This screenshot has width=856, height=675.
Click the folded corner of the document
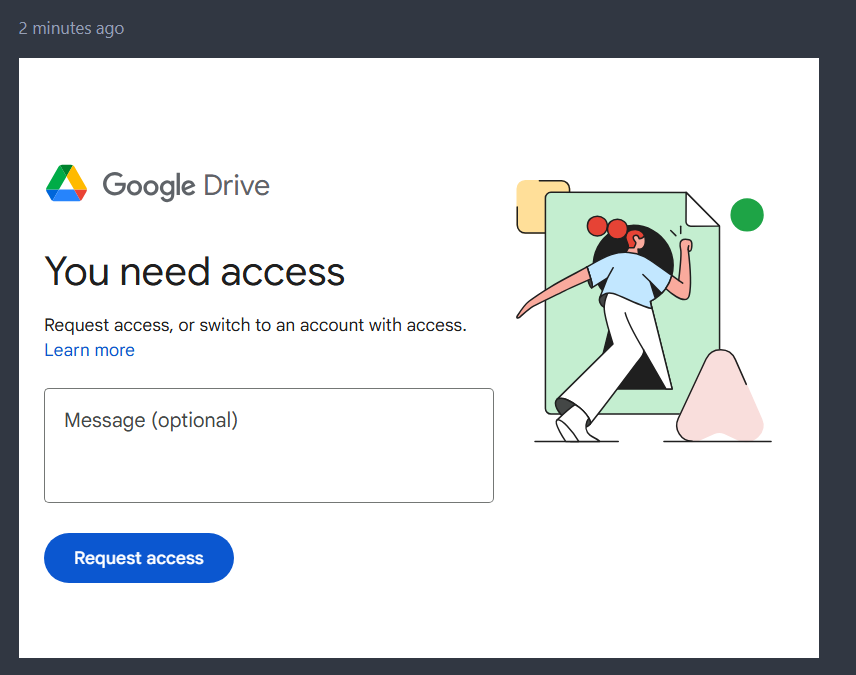pos(701,210)
